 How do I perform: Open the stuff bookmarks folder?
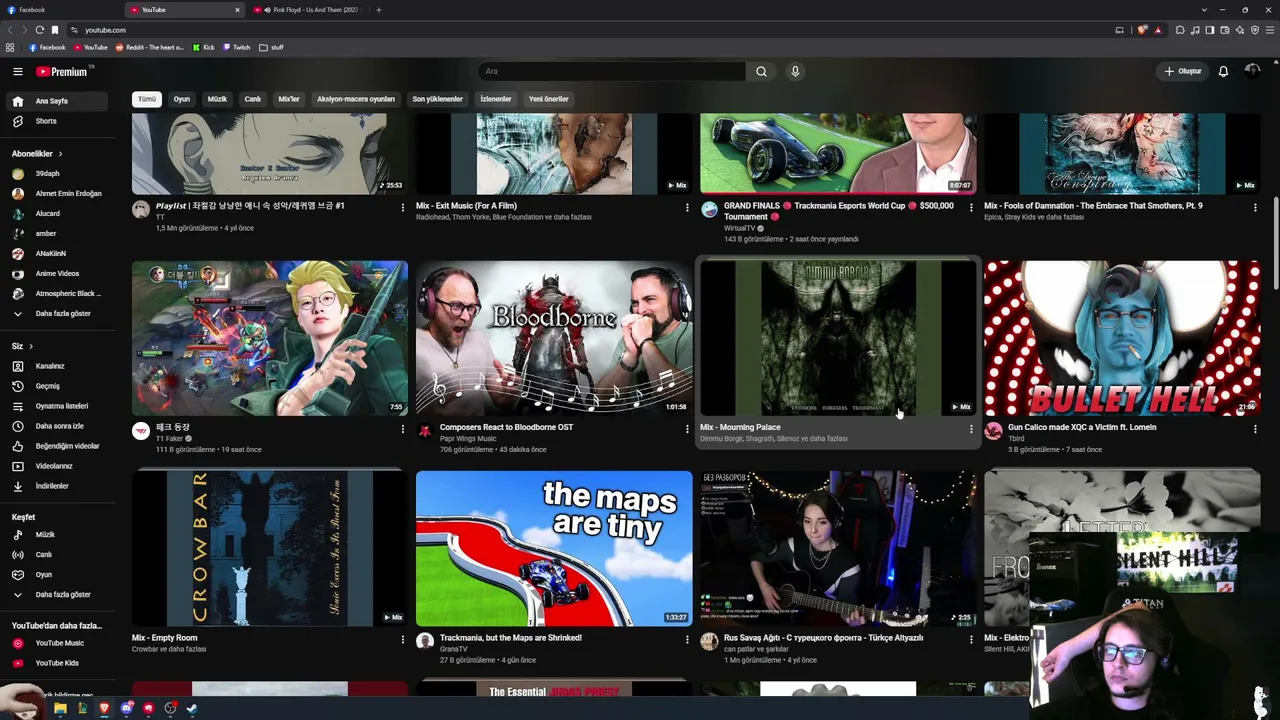coord(271,47)
